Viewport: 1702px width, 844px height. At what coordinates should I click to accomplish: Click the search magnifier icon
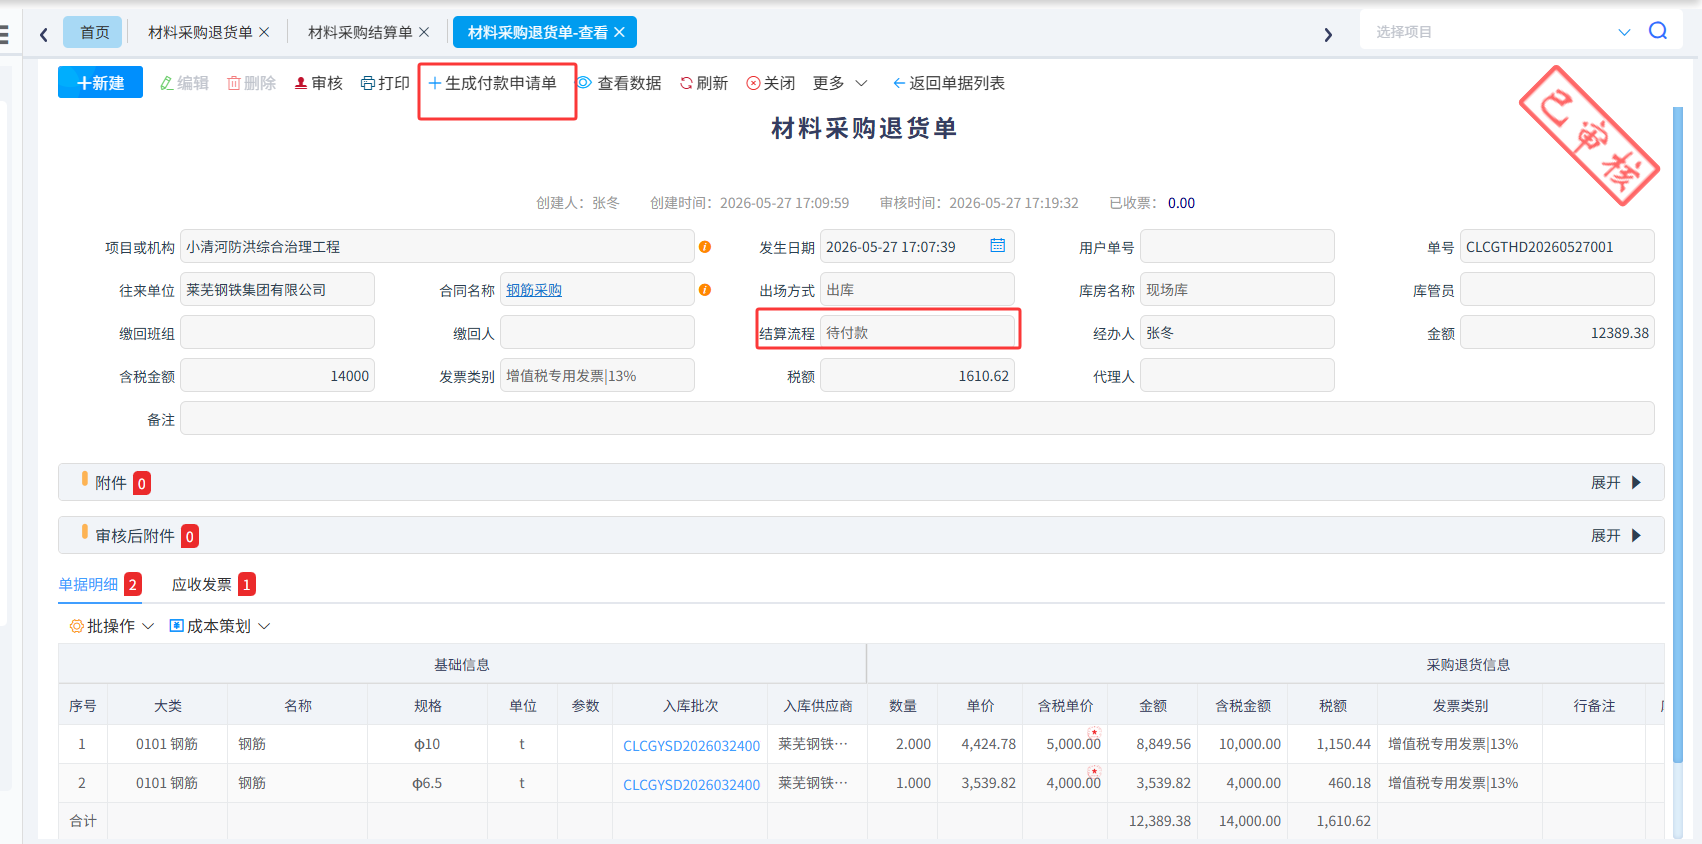point(1658,31)
